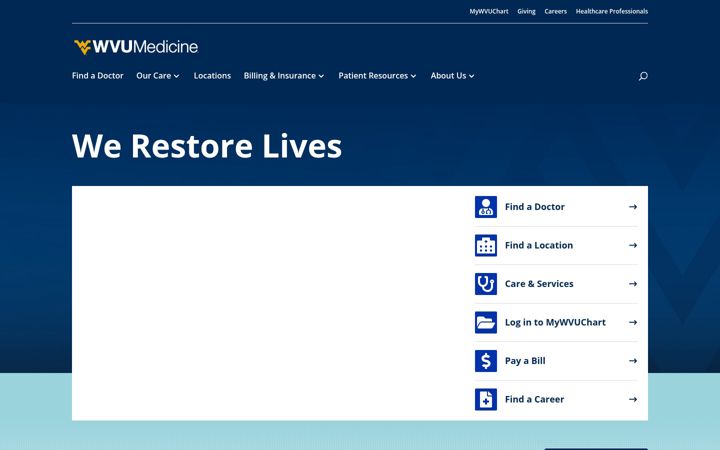
Task: Click the arrow beside Care & Services
Action: click(x=633, y=284)
